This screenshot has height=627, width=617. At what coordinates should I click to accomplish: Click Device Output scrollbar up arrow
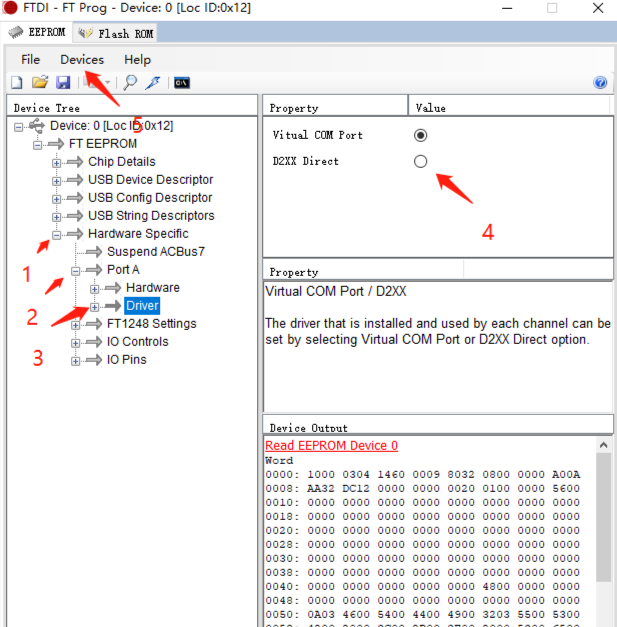[603, 445]
